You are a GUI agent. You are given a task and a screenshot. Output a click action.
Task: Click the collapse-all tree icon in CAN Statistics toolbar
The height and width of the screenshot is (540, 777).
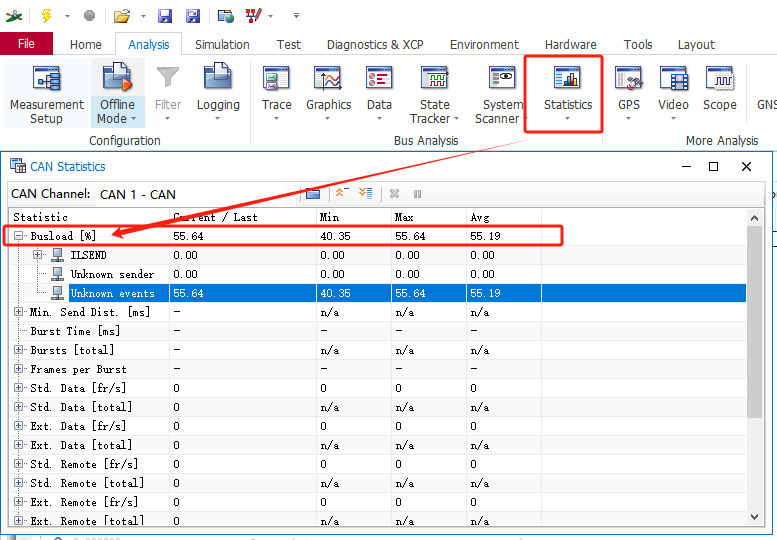click(x=342, y=193)
